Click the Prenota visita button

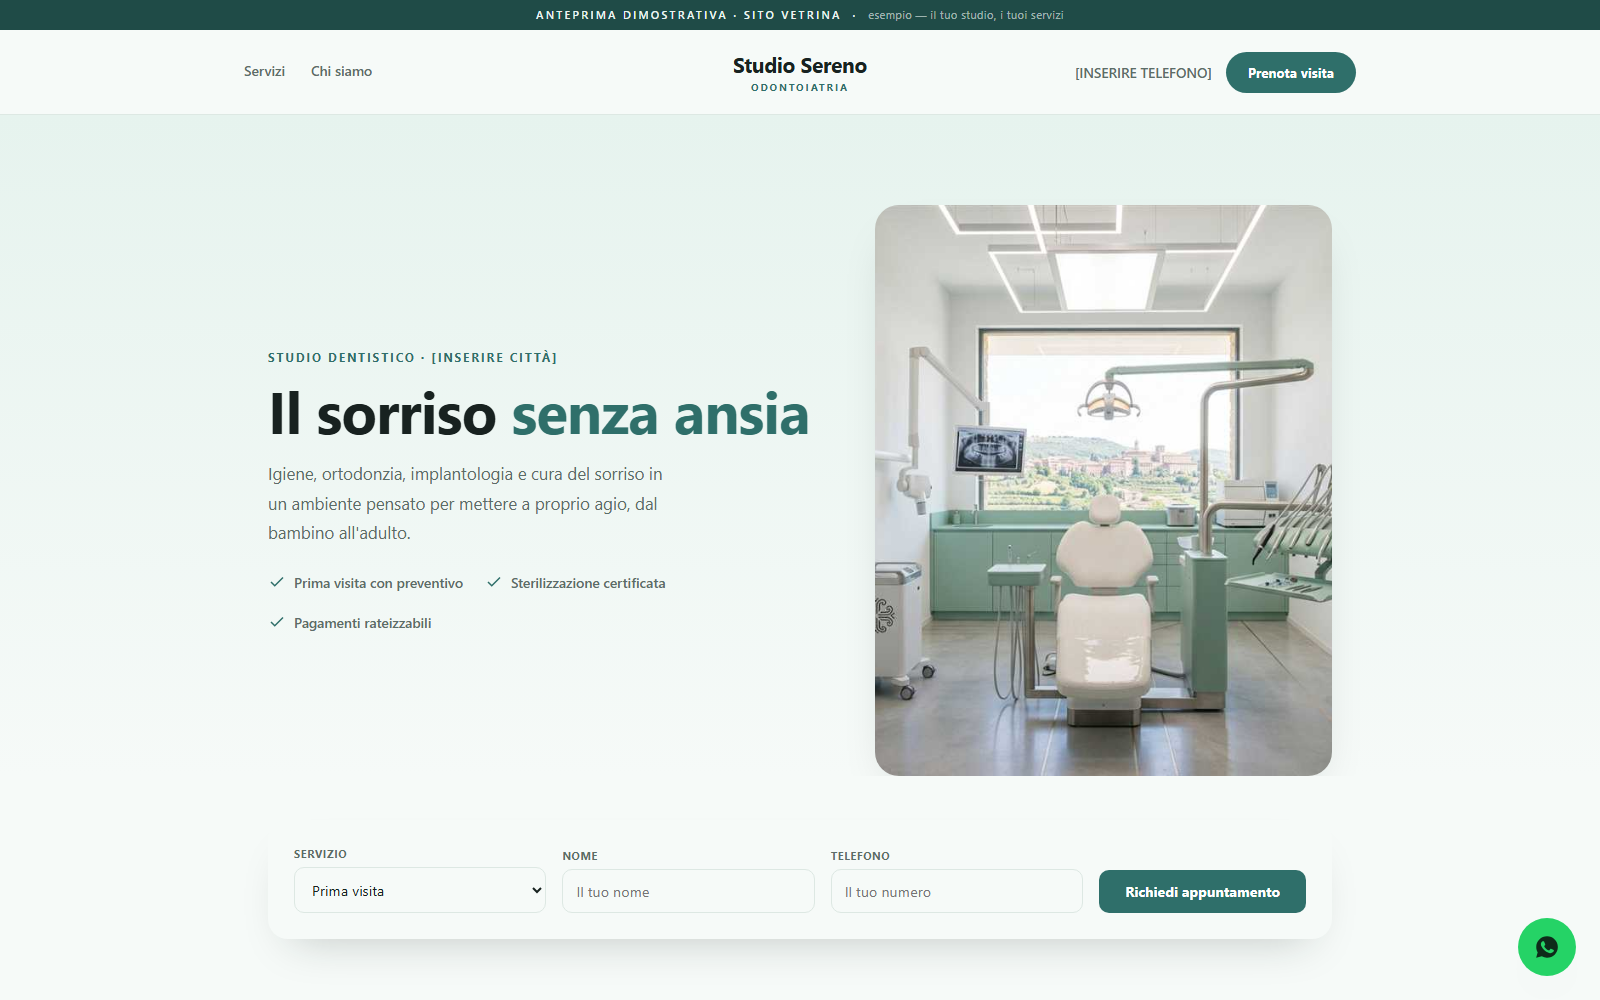coord(1291,73)
